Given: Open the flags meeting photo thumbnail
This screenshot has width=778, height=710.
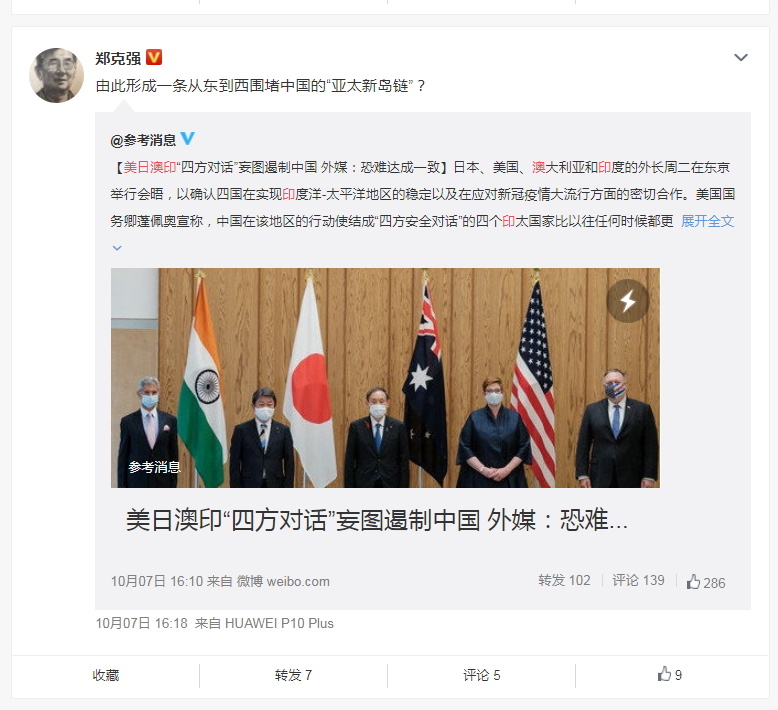Looking at the screenshot, I should (x=385, y=378).
